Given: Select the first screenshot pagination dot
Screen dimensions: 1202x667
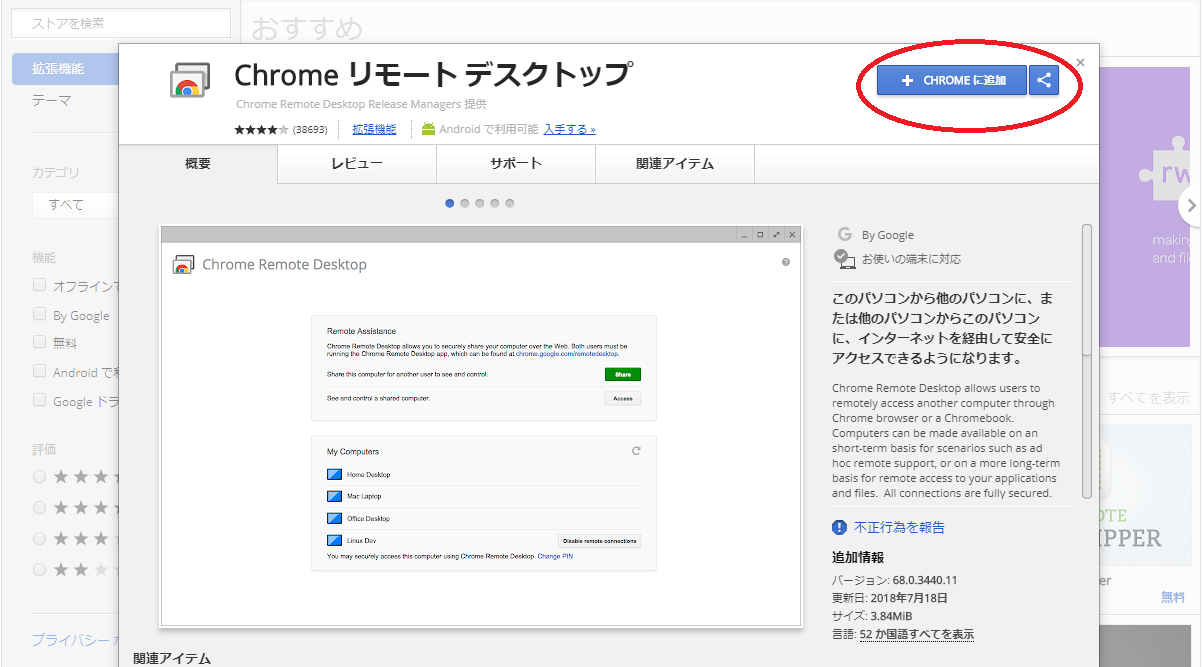Looking at the screenshot, I should pos(450,203).
